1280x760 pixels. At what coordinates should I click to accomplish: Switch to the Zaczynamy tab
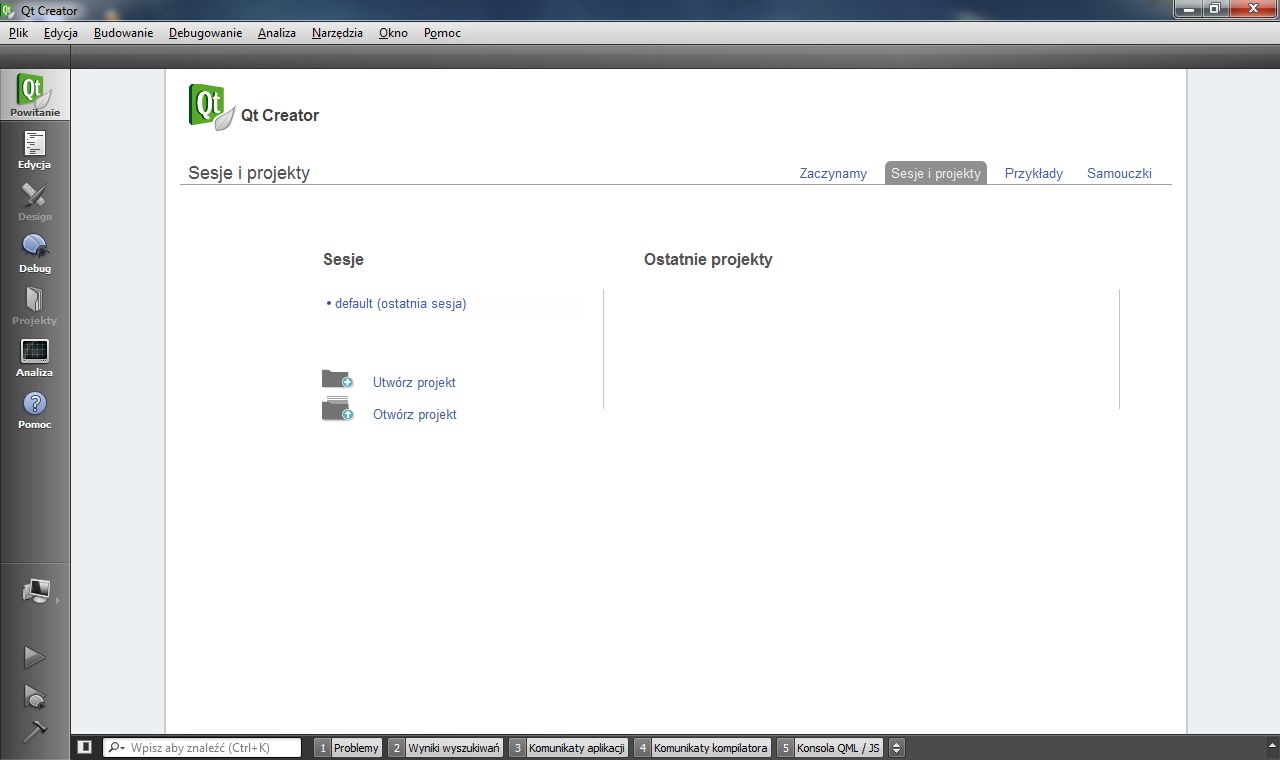tap(833, 173)
